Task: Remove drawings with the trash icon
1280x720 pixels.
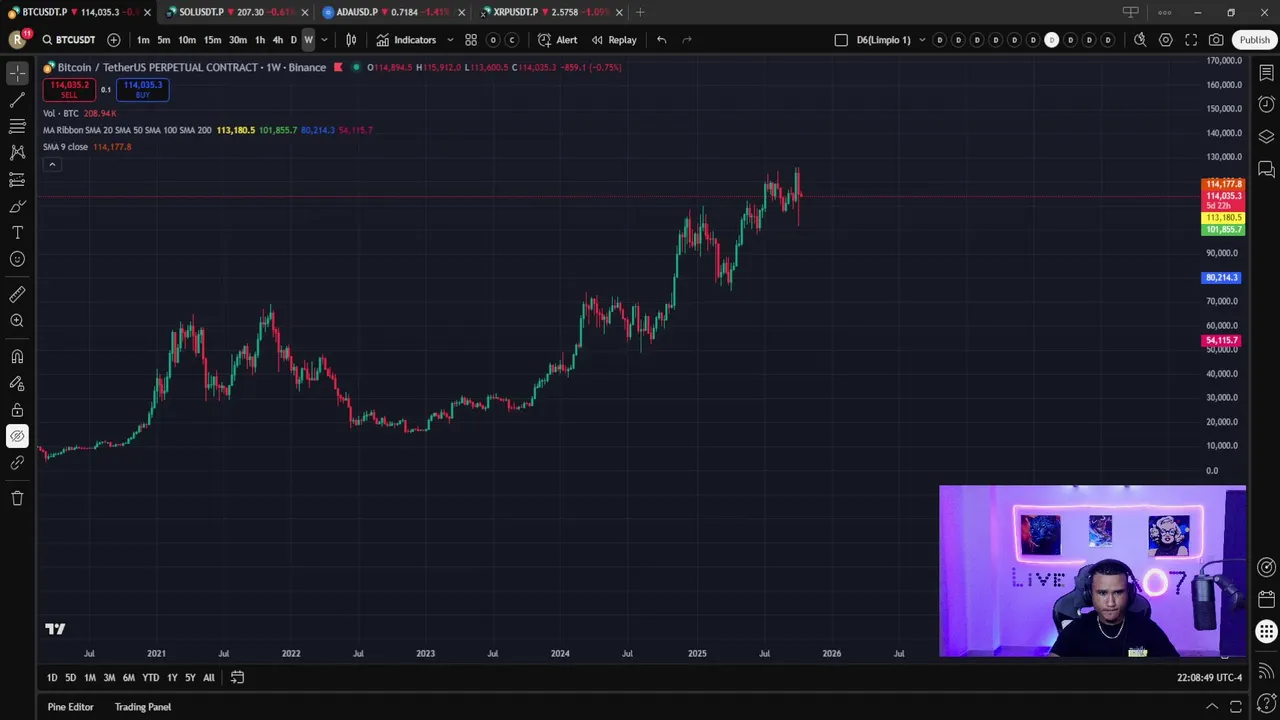Action: 17,498
